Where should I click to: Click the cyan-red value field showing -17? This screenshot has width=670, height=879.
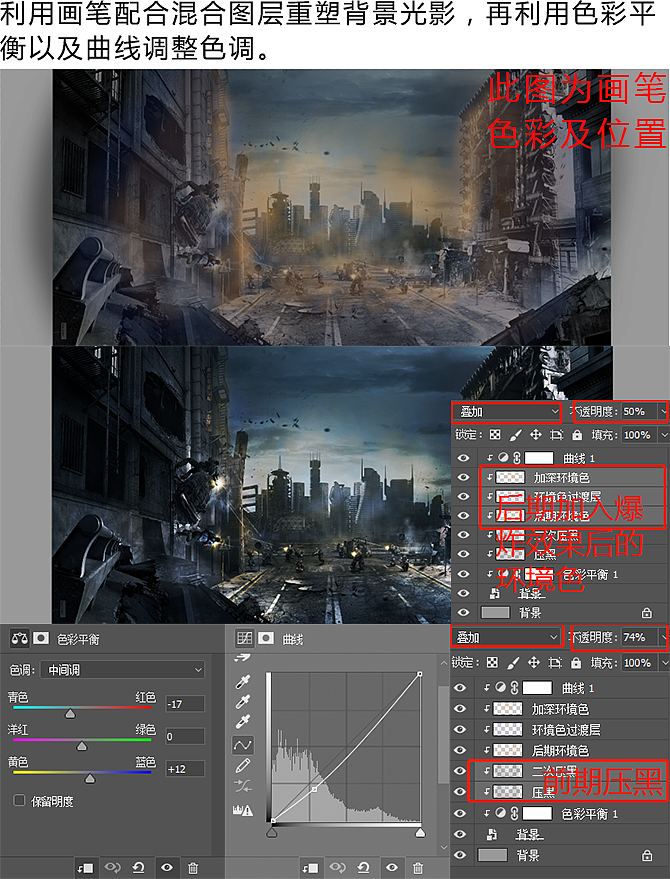[185, 704]
